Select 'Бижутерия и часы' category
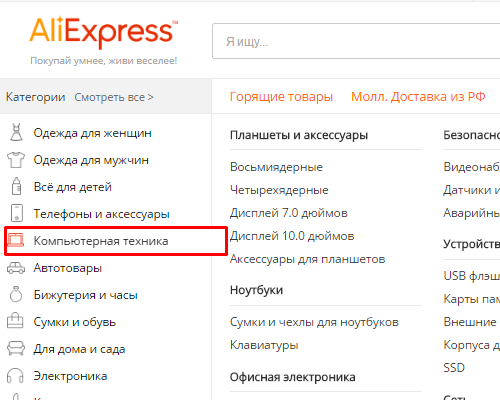The image size is (500, 400). [x=86, y=295]
